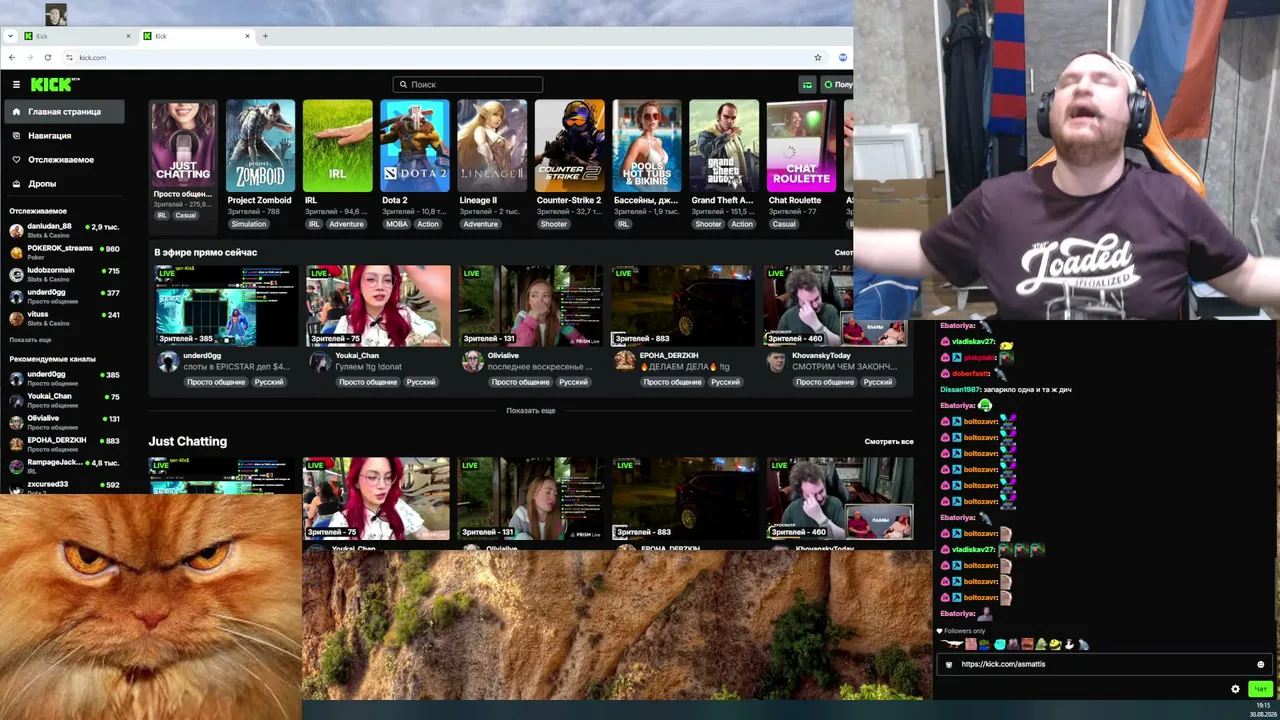Bookmark this page with the star icon
The width and height of the screenshot is (1280, 720).
(817, 57)
